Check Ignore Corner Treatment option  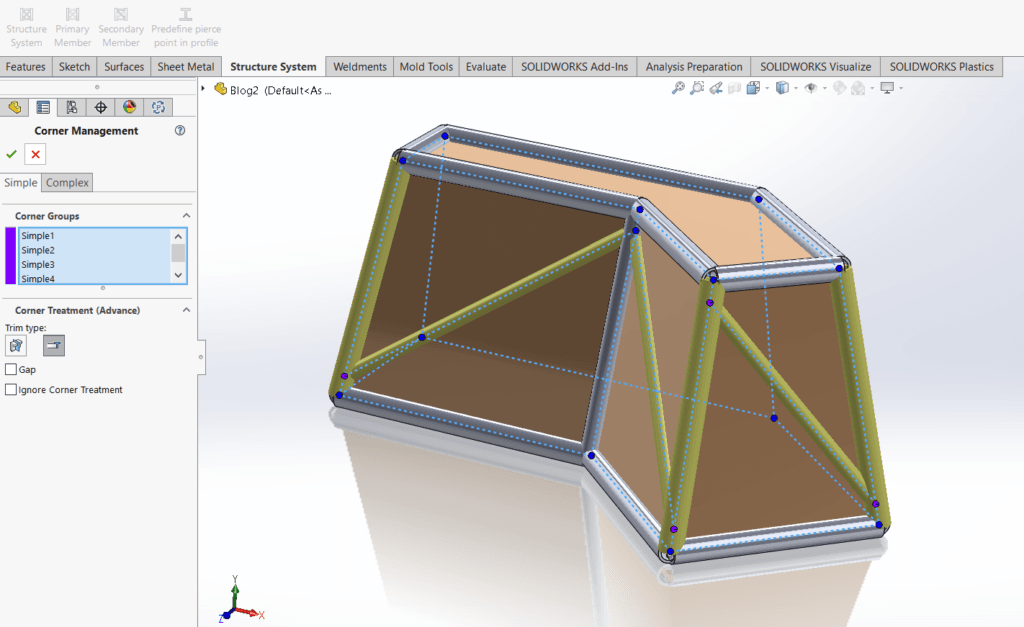pyautogui.click(x=11, y=389)
